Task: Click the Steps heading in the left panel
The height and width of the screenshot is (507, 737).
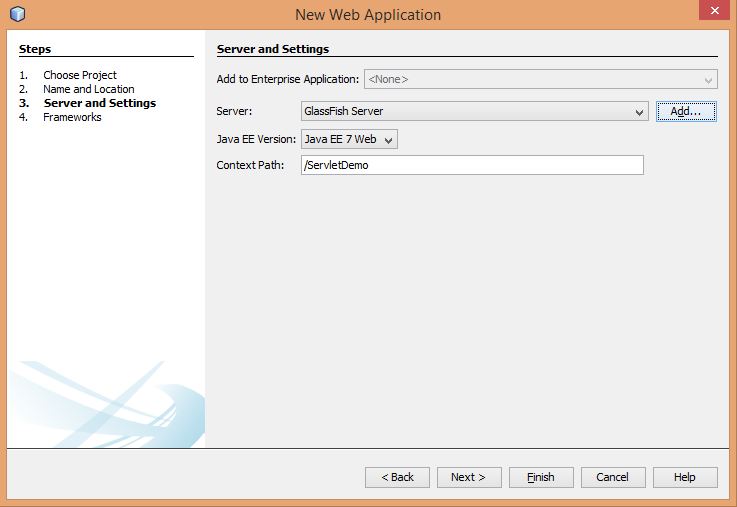Action: [x=35, y=49]
